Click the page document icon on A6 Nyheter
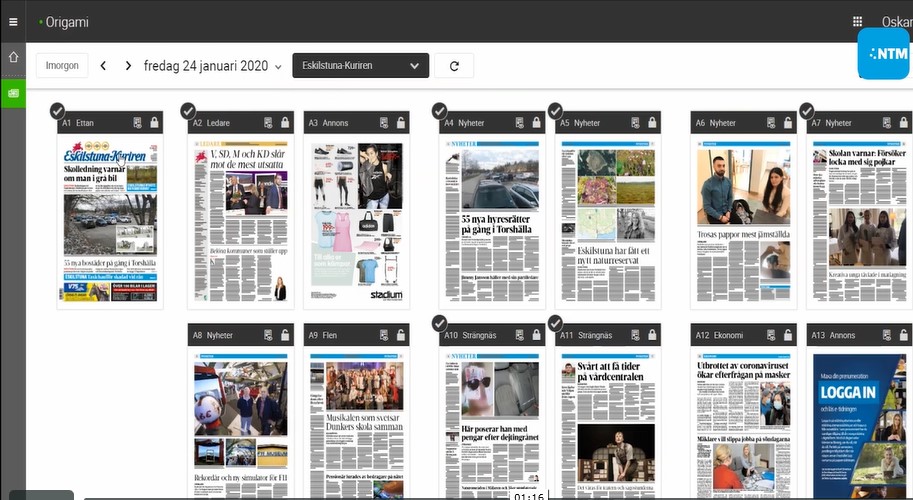Image resolution: width=913 pixels, height=500 pixels. (771, 123)
